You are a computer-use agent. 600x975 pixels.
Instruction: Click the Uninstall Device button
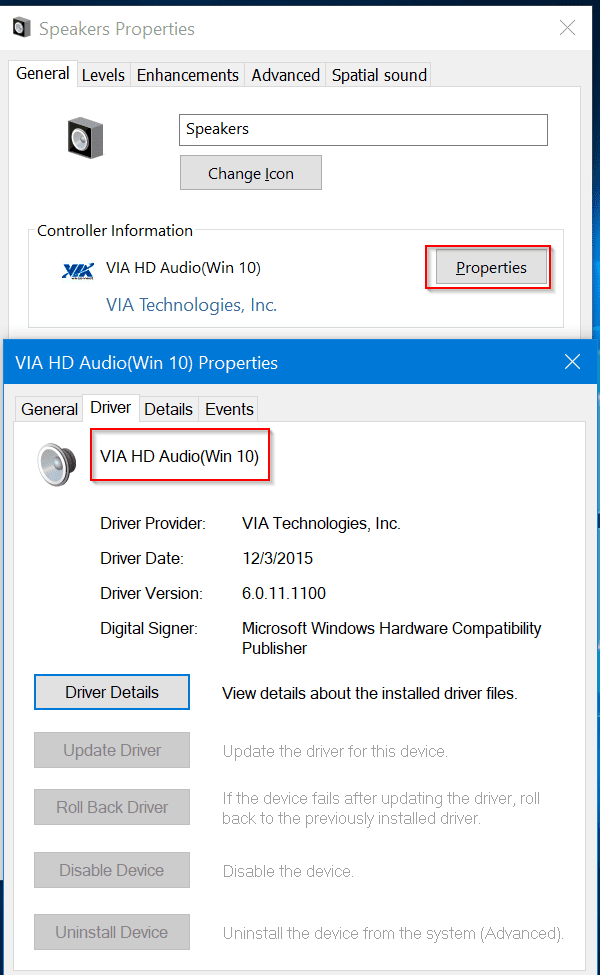pos(112,932)
